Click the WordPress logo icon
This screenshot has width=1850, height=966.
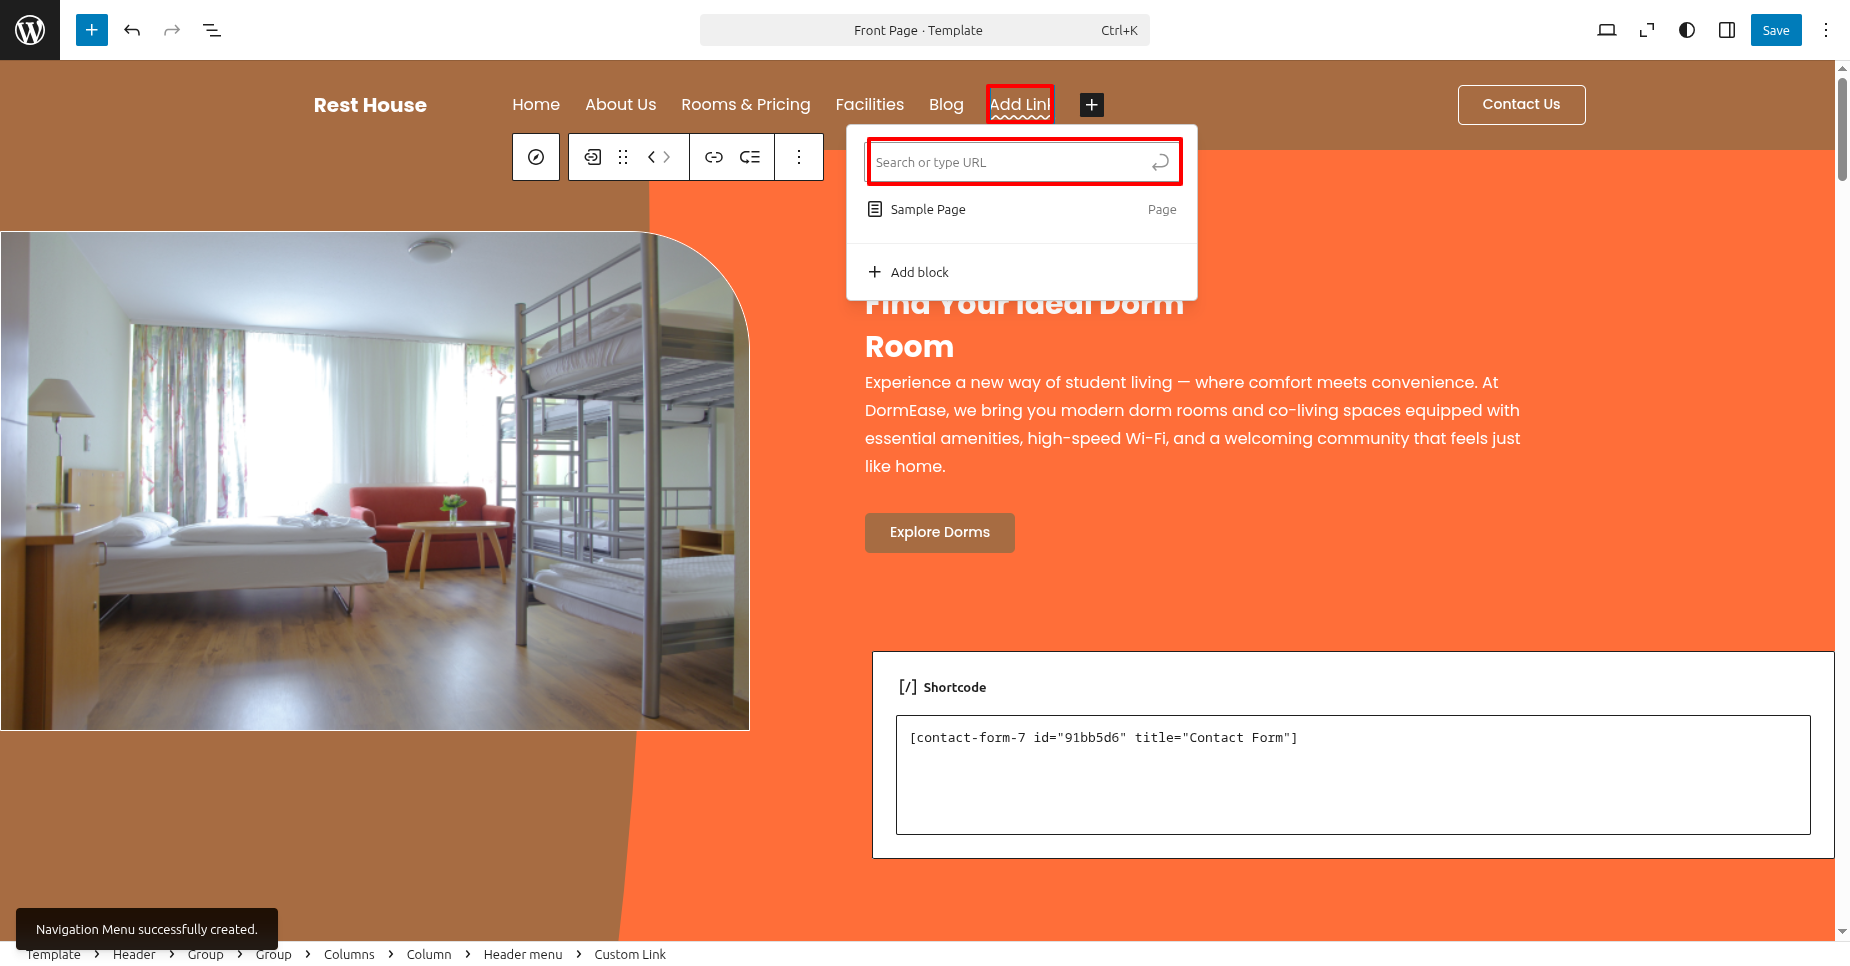(30, 30)
